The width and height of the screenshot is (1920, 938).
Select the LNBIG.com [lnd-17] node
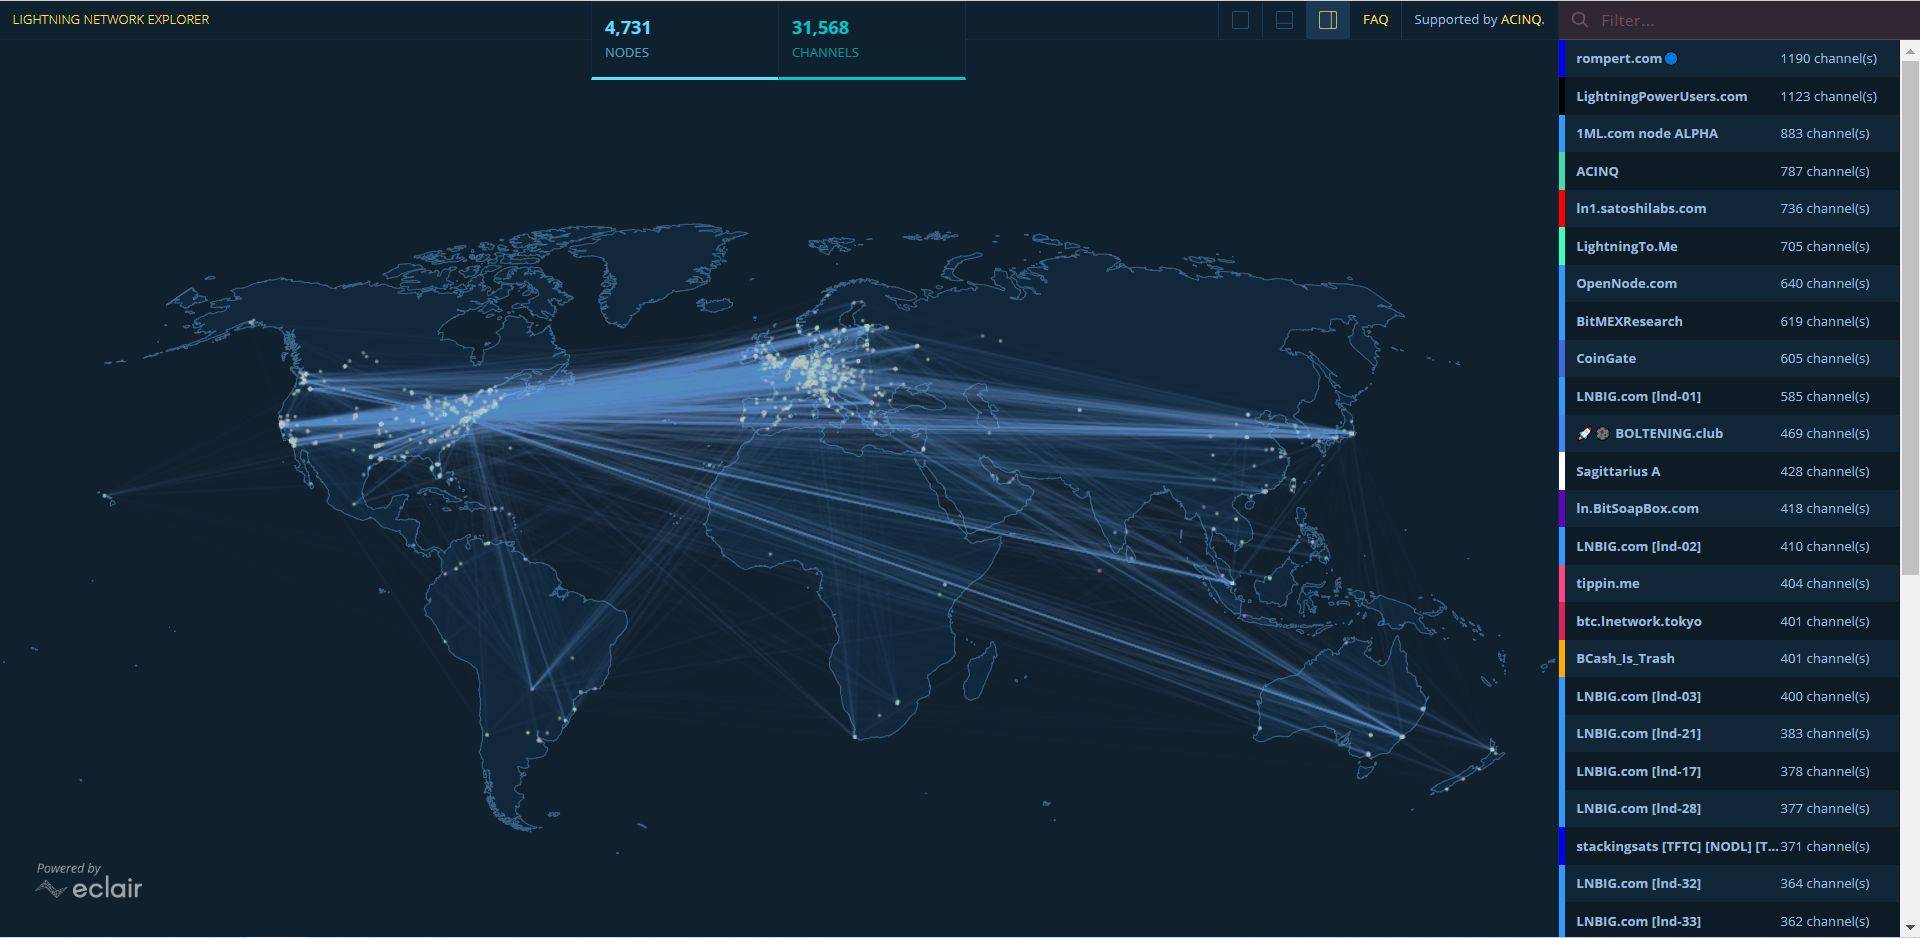[1729, 771]
